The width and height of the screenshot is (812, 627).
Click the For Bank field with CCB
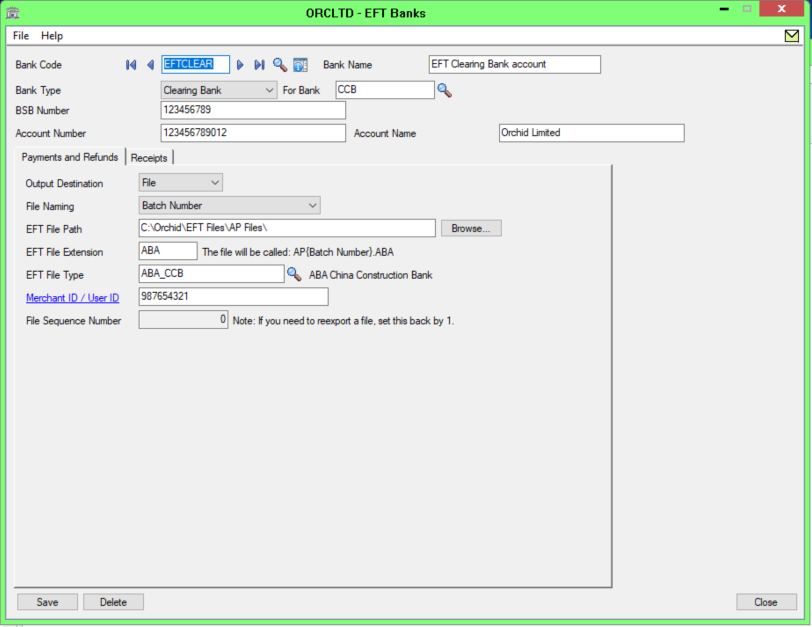coord(385,90)
